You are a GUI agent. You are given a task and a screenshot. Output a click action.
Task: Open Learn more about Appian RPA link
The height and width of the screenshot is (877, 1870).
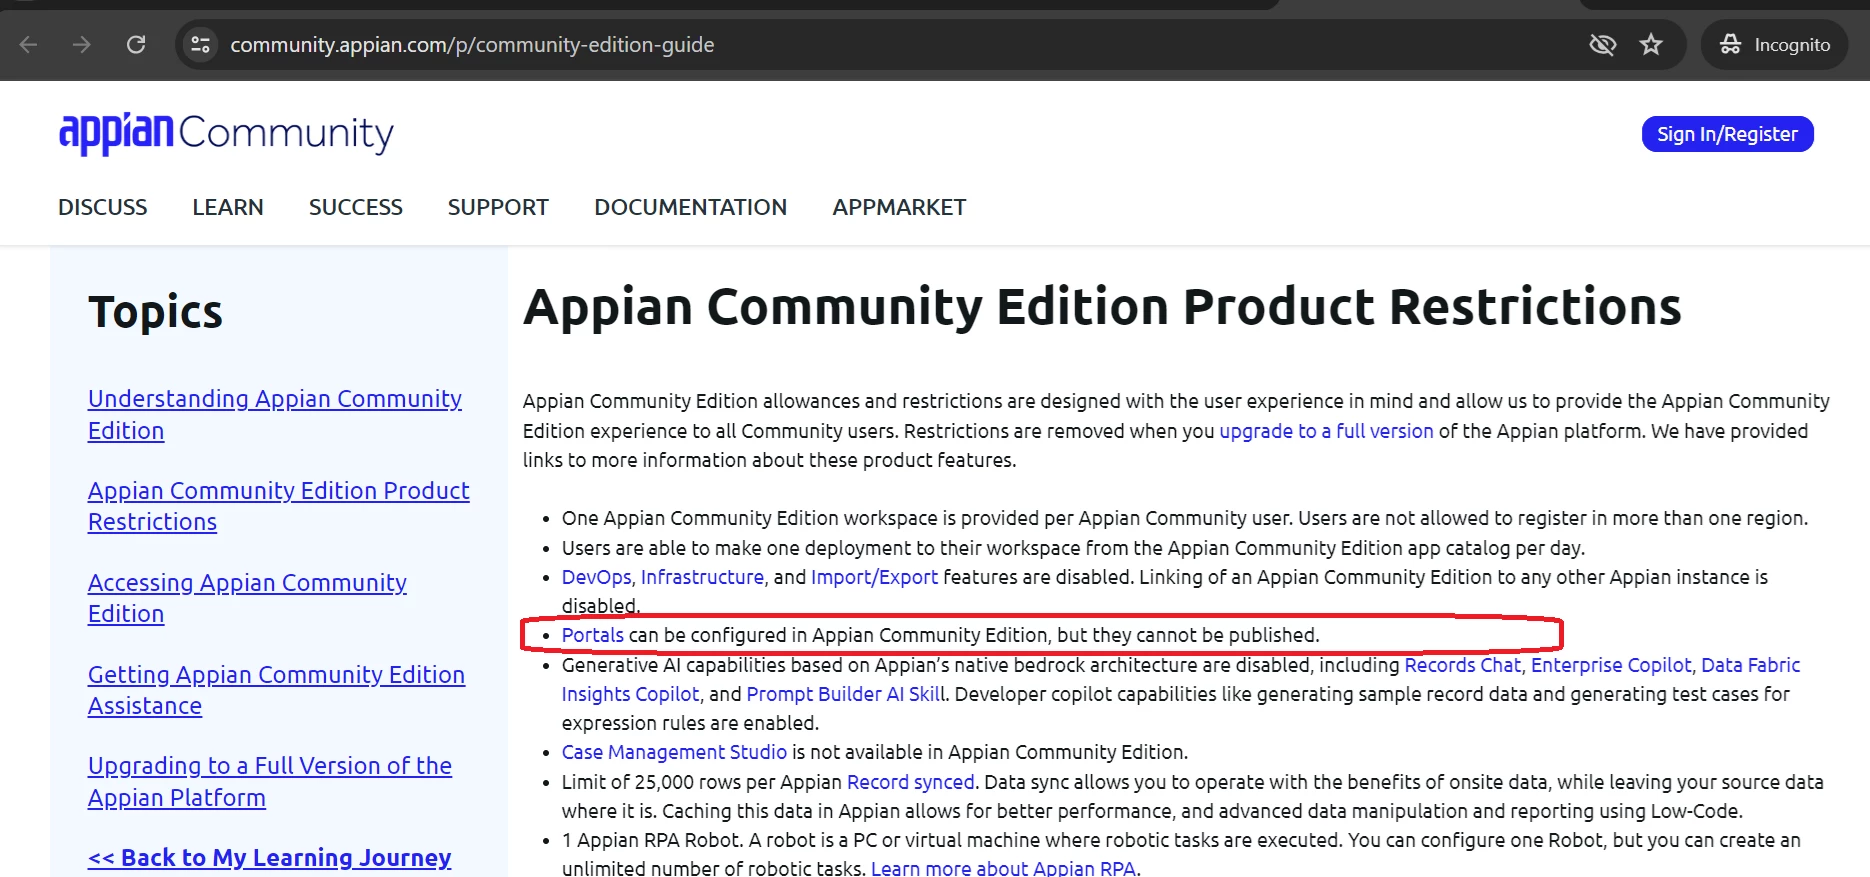coord(1003,868)
